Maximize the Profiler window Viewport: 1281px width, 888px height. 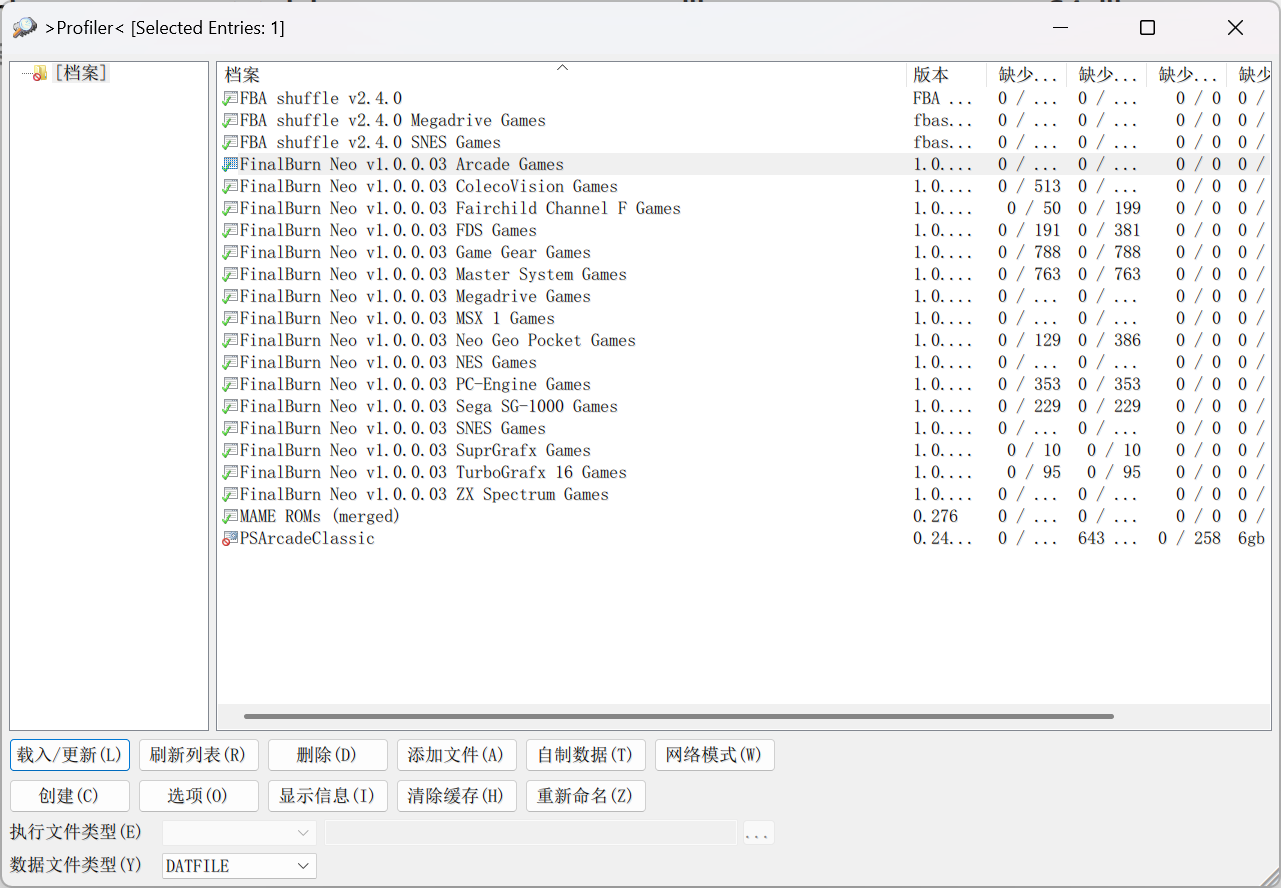click(x=1148, y=28)
